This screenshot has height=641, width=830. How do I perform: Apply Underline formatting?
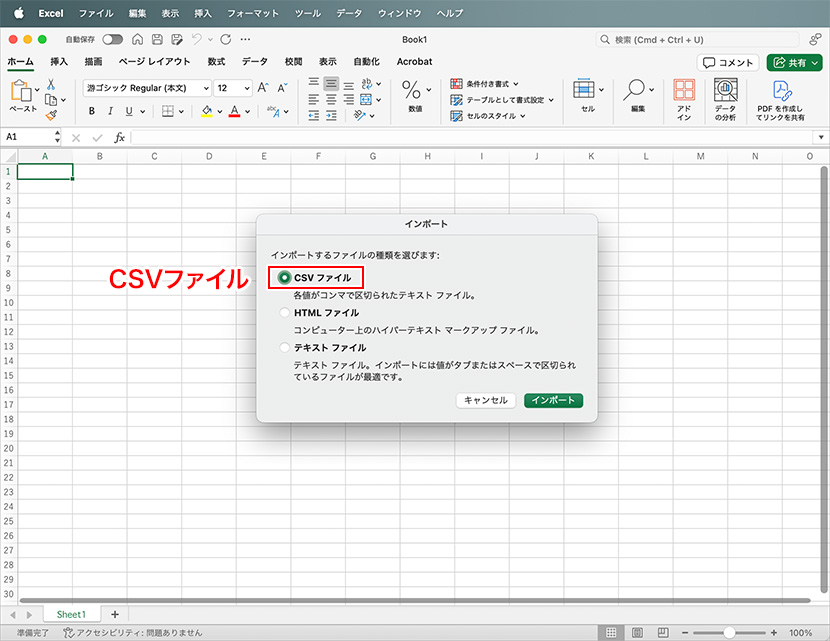pyautogui.click(x=129, y=111)
